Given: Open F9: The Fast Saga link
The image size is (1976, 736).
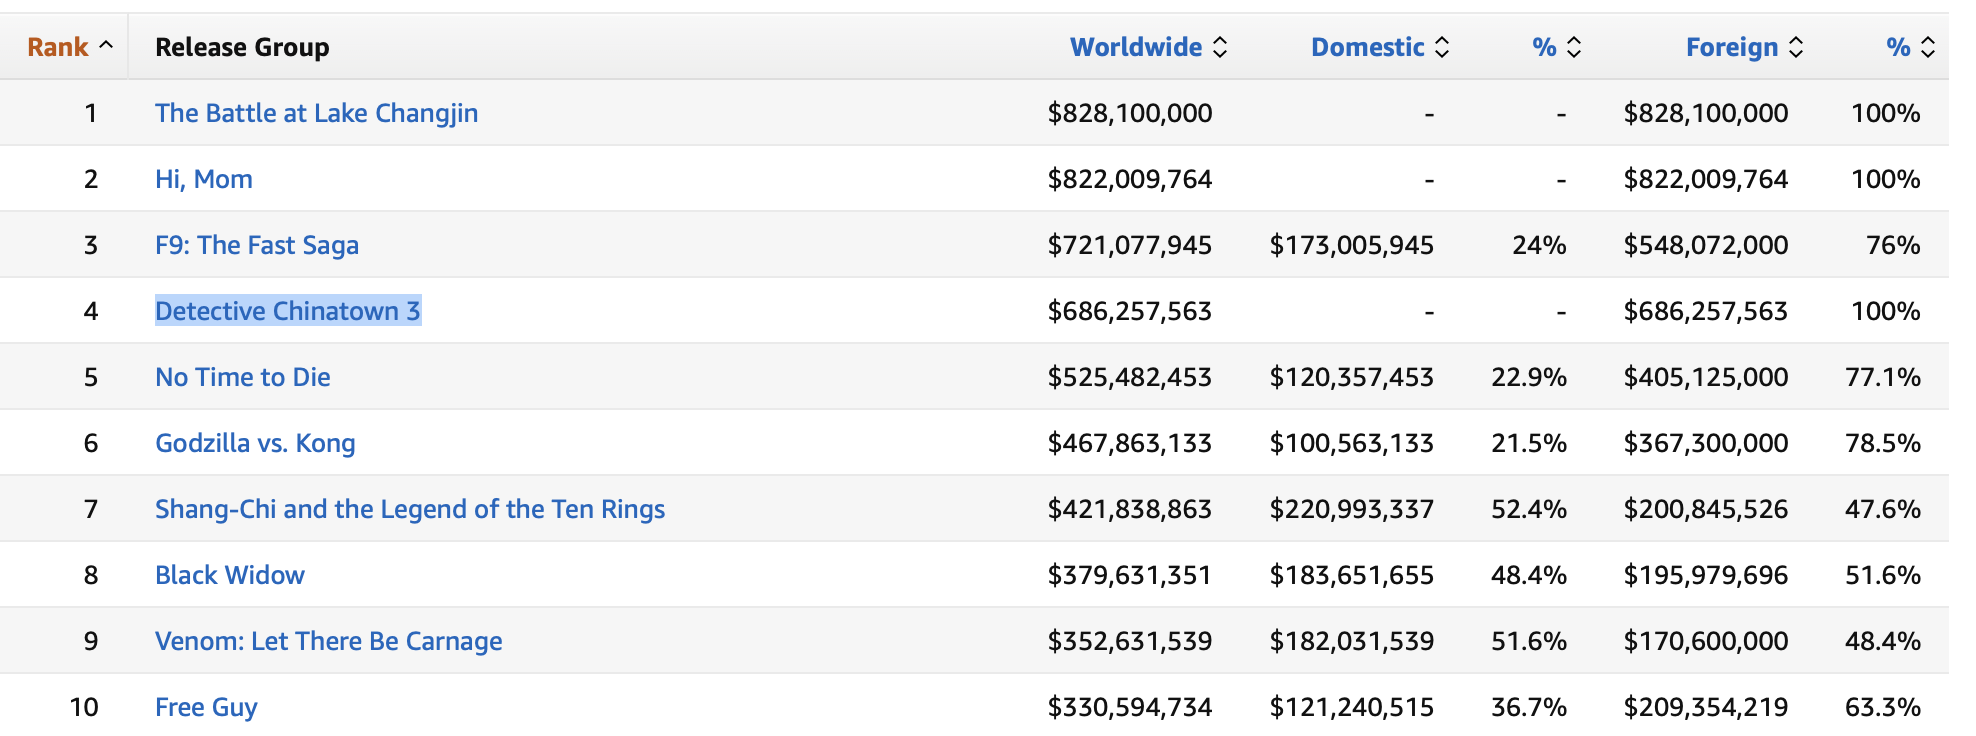Looking at the screenshot, I should [x=257, y=245].
